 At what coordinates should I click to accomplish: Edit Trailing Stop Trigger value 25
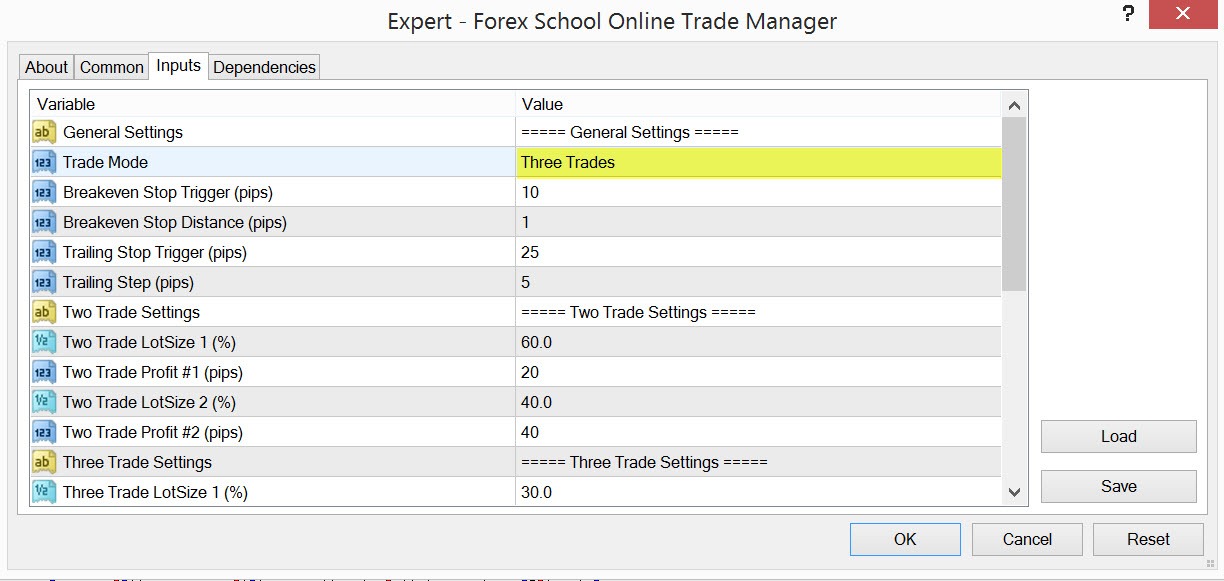pos(758,252)
